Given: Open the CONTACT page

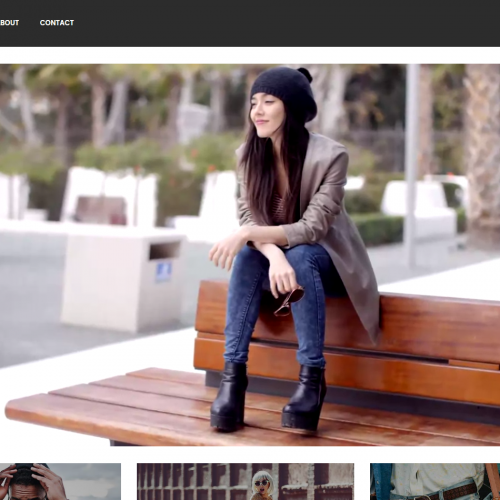Looking at the screenshot, I should 57,23.
